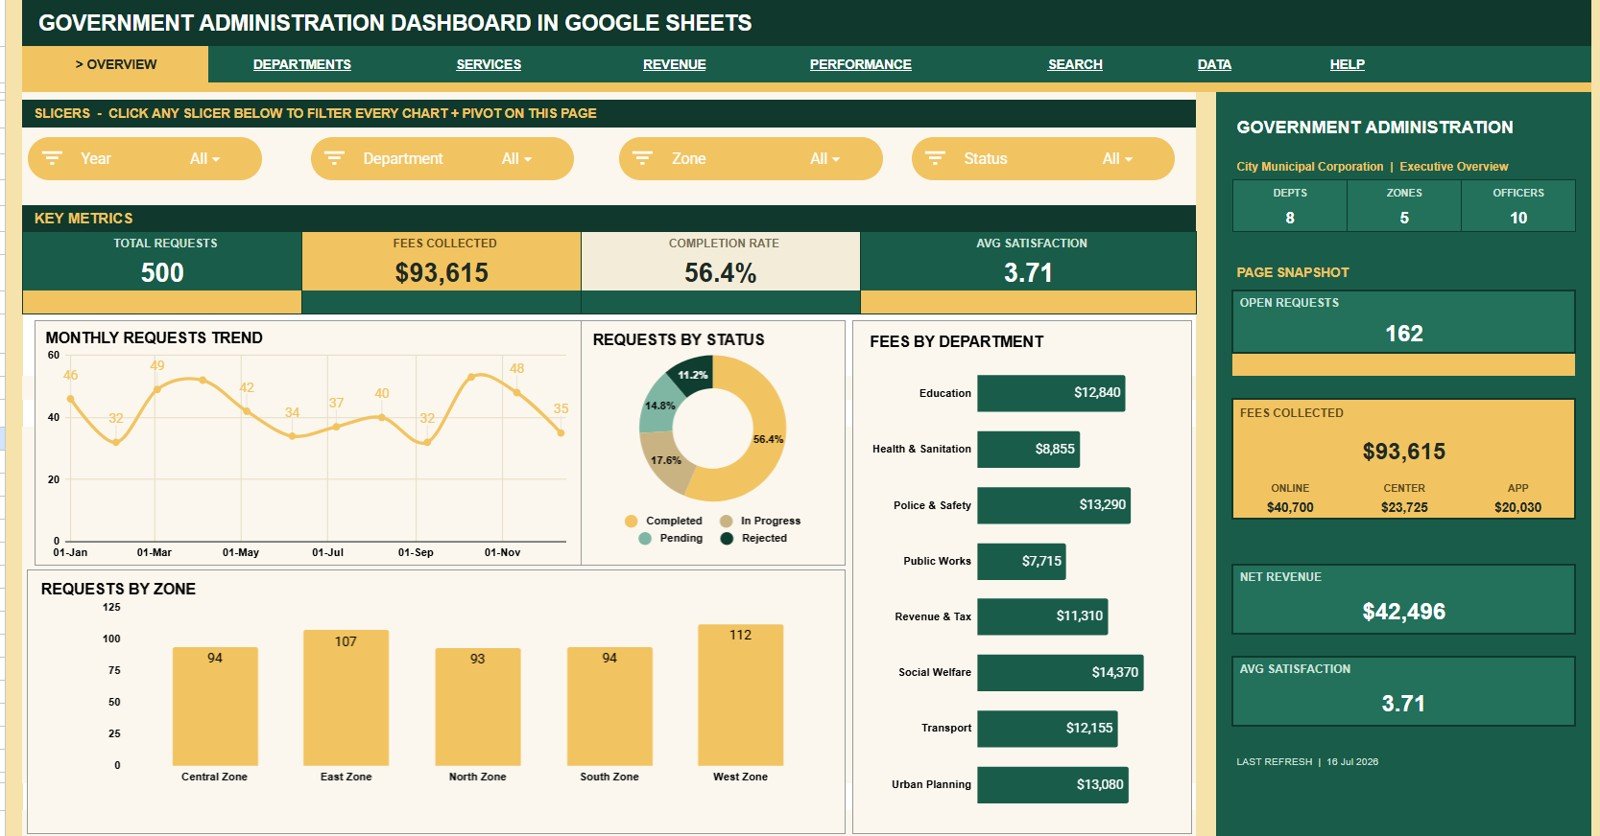Click the Pending legend color dot
The width and height of the screenshot is (1600, 836).
(x=645, y=538)
